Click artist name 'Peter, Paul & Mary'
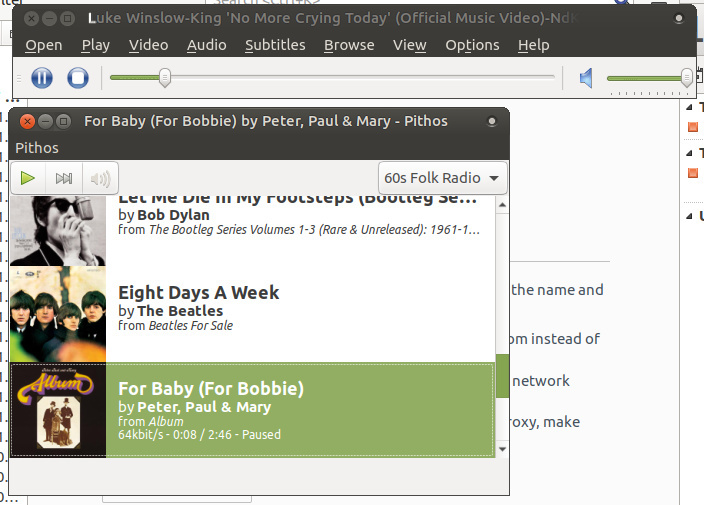This screenshot has height=505, width=704. coord(204,407)
